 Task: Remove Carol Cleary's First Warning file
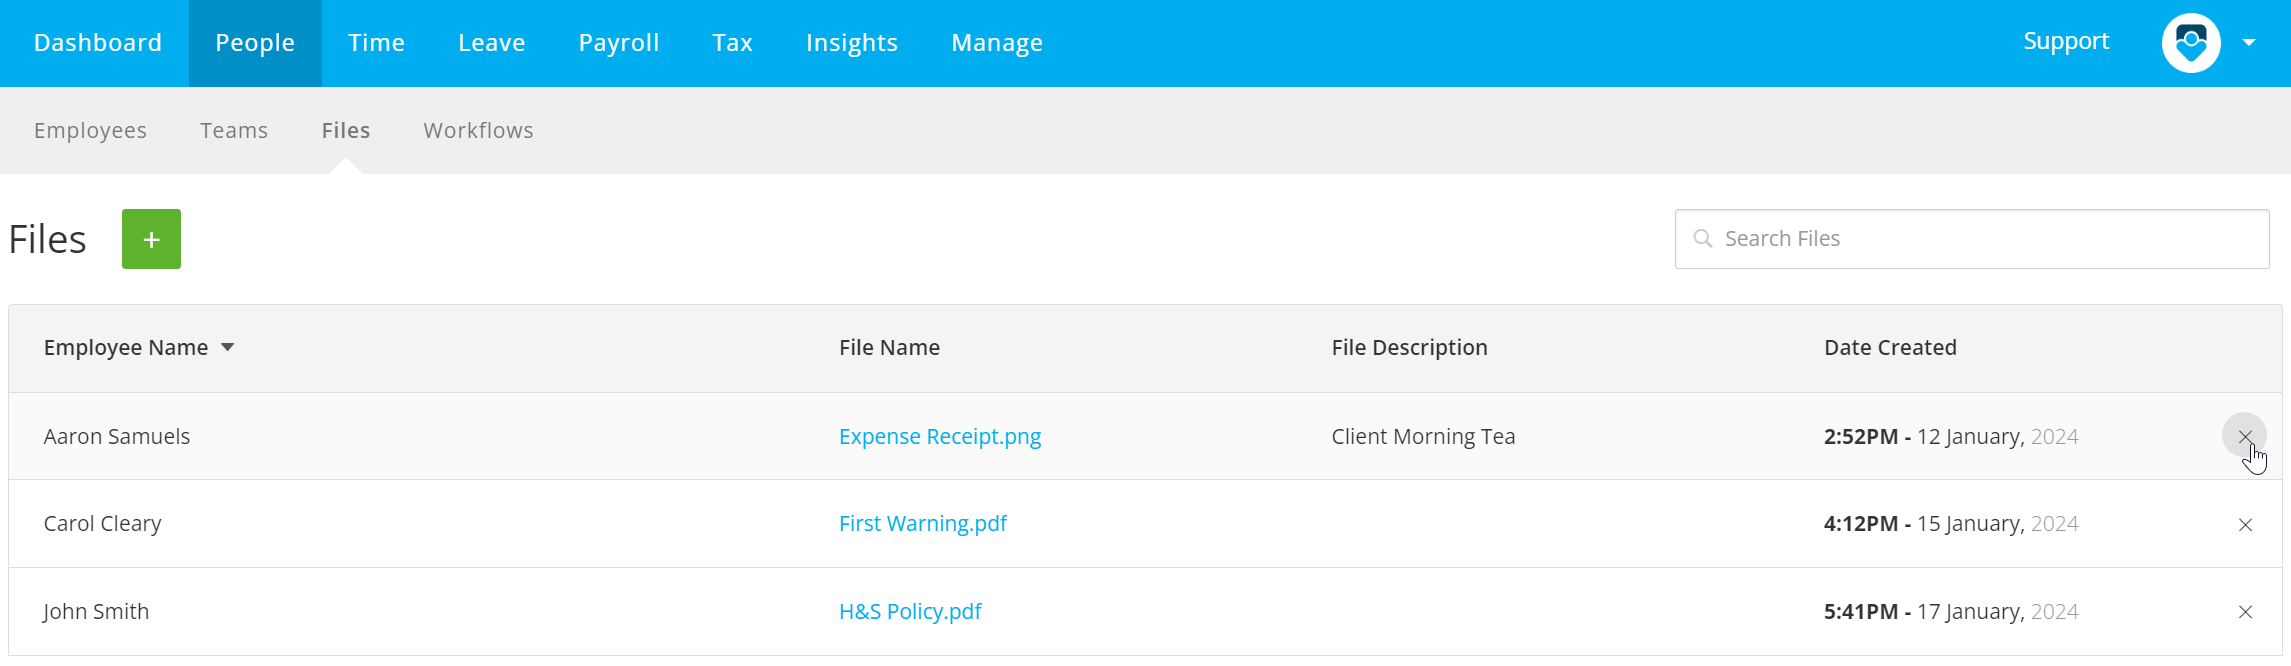(x=2245, y=525)
